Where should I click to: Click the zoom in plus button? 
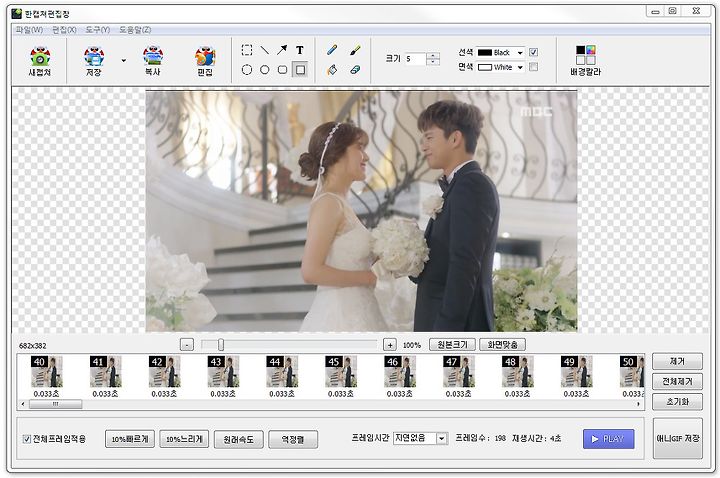[x=389, y=345]
